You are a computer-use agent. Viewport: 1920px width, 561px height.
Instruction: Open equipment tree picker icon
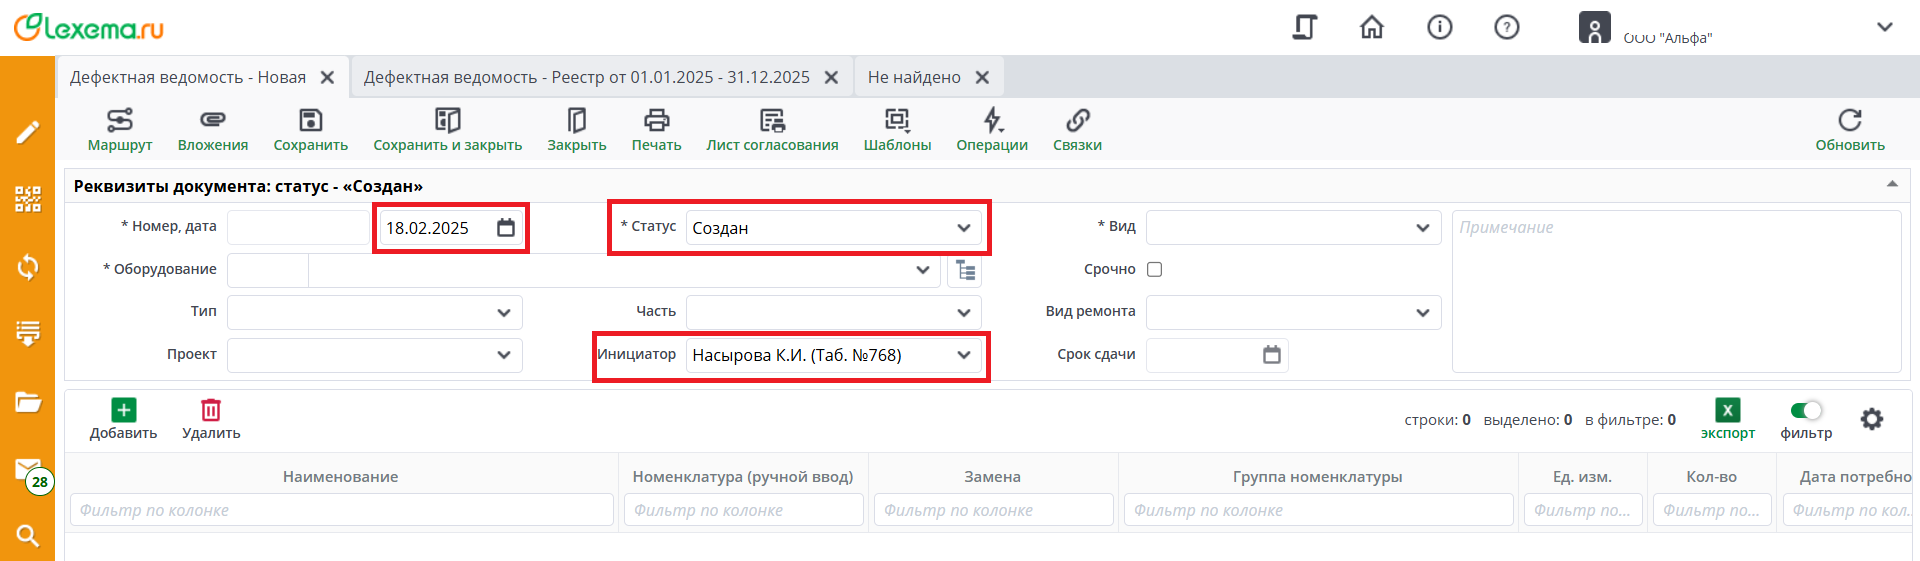[965, 270]
